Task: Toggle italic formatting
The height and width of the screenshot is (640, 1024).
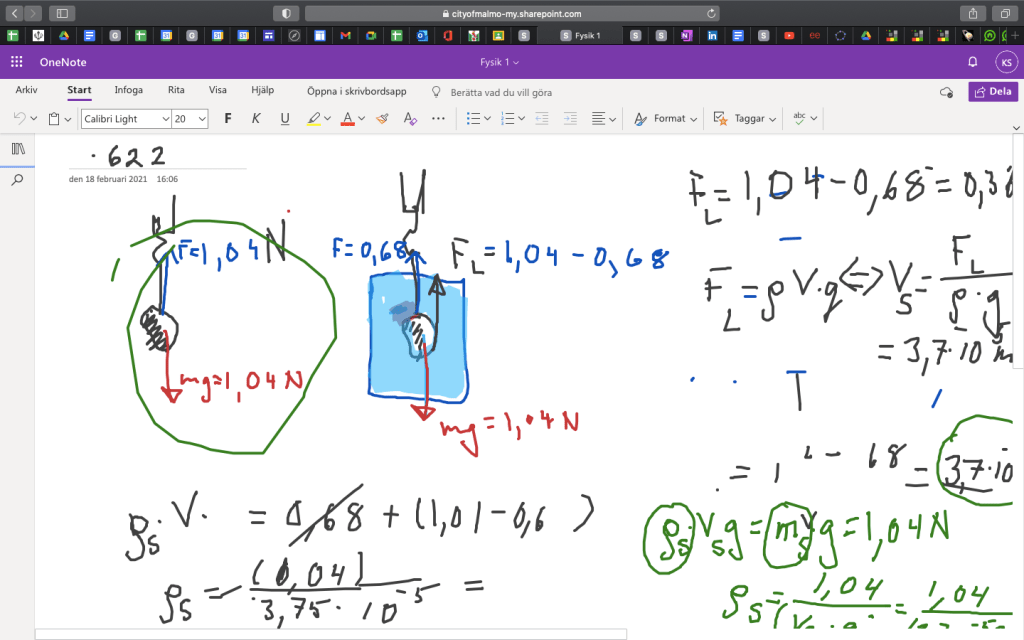Action: (x=256, y=118)
